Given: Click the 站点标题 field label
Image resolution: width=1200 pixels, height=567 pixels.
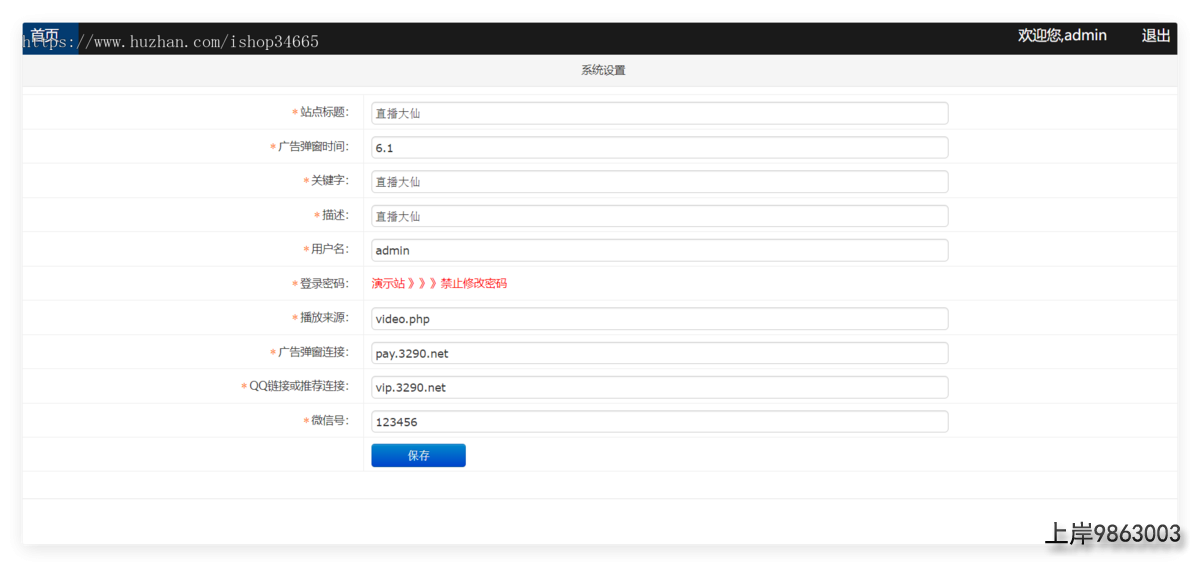Looking at the screenshot, I should pyautogui.click(x=324, y=112).
